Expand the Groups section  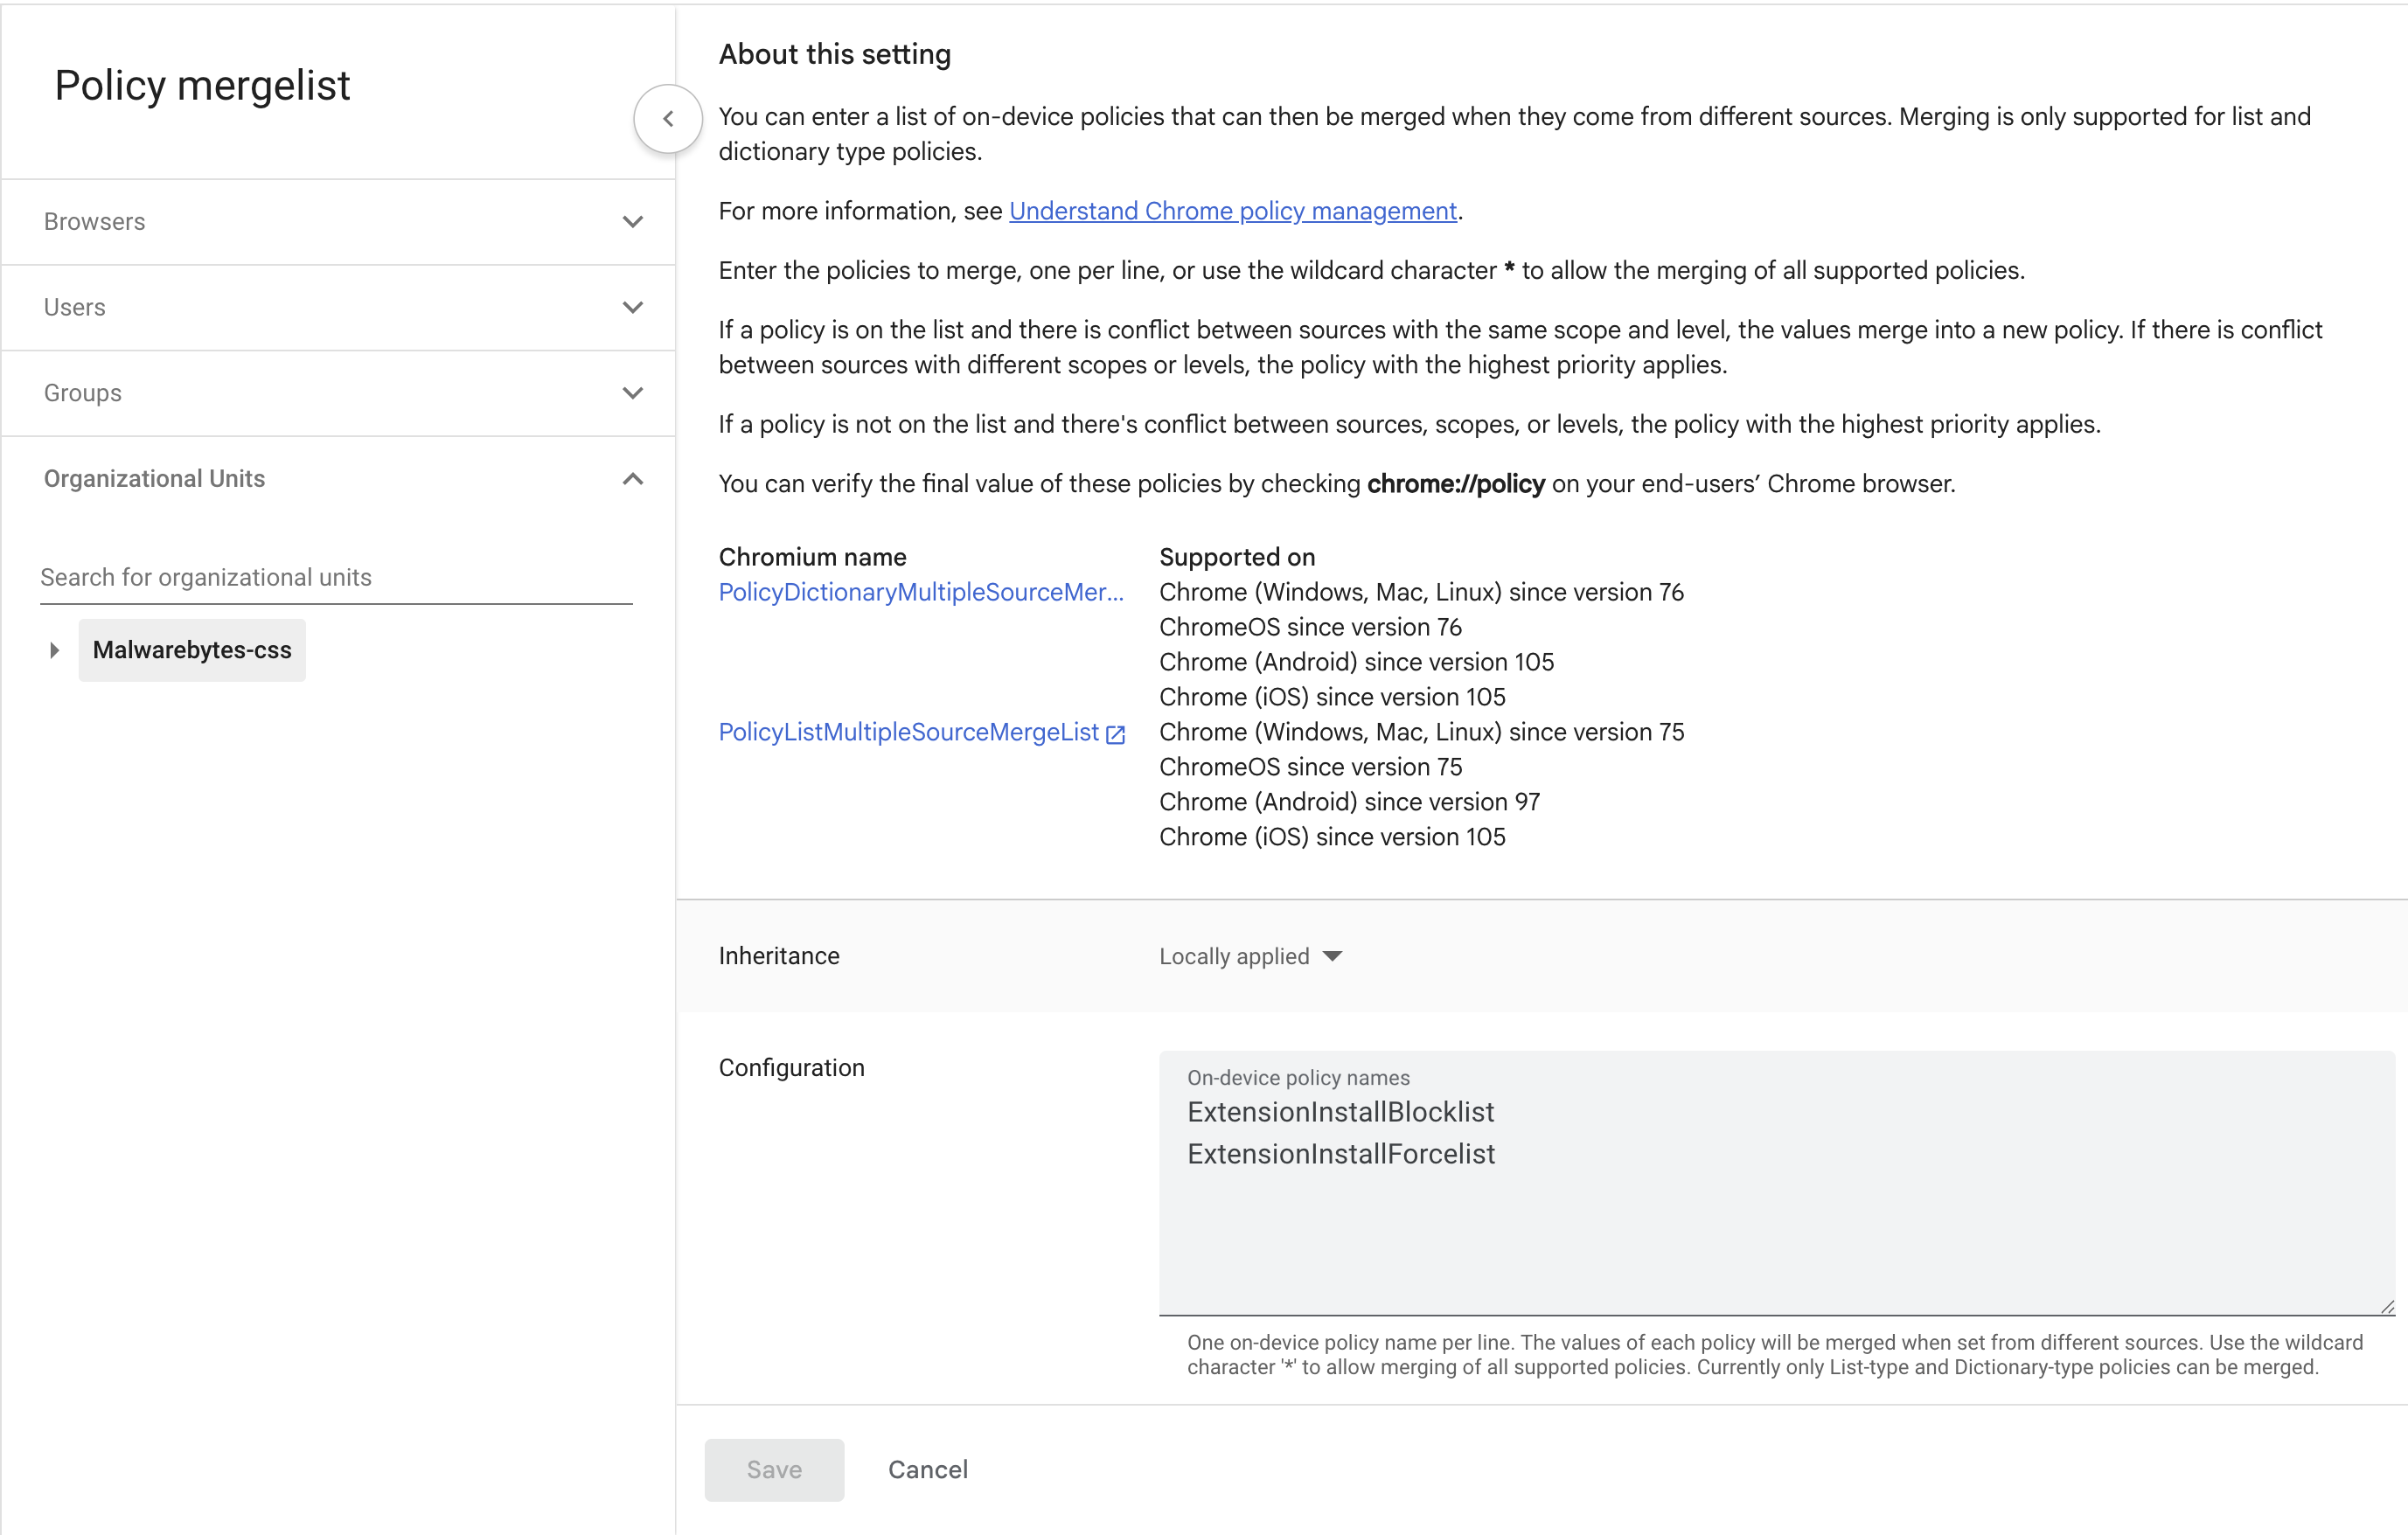point(338,393)
